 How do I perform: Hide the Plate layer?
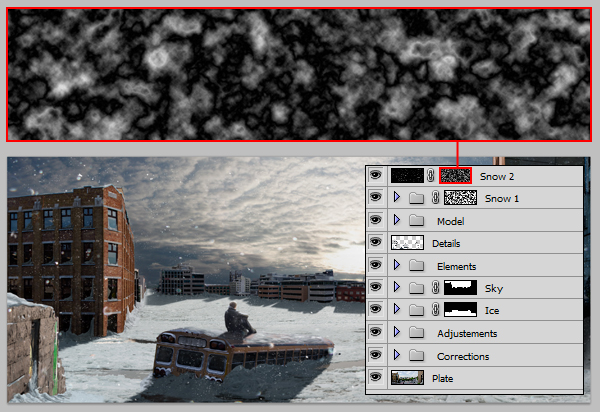click(376, 377)
